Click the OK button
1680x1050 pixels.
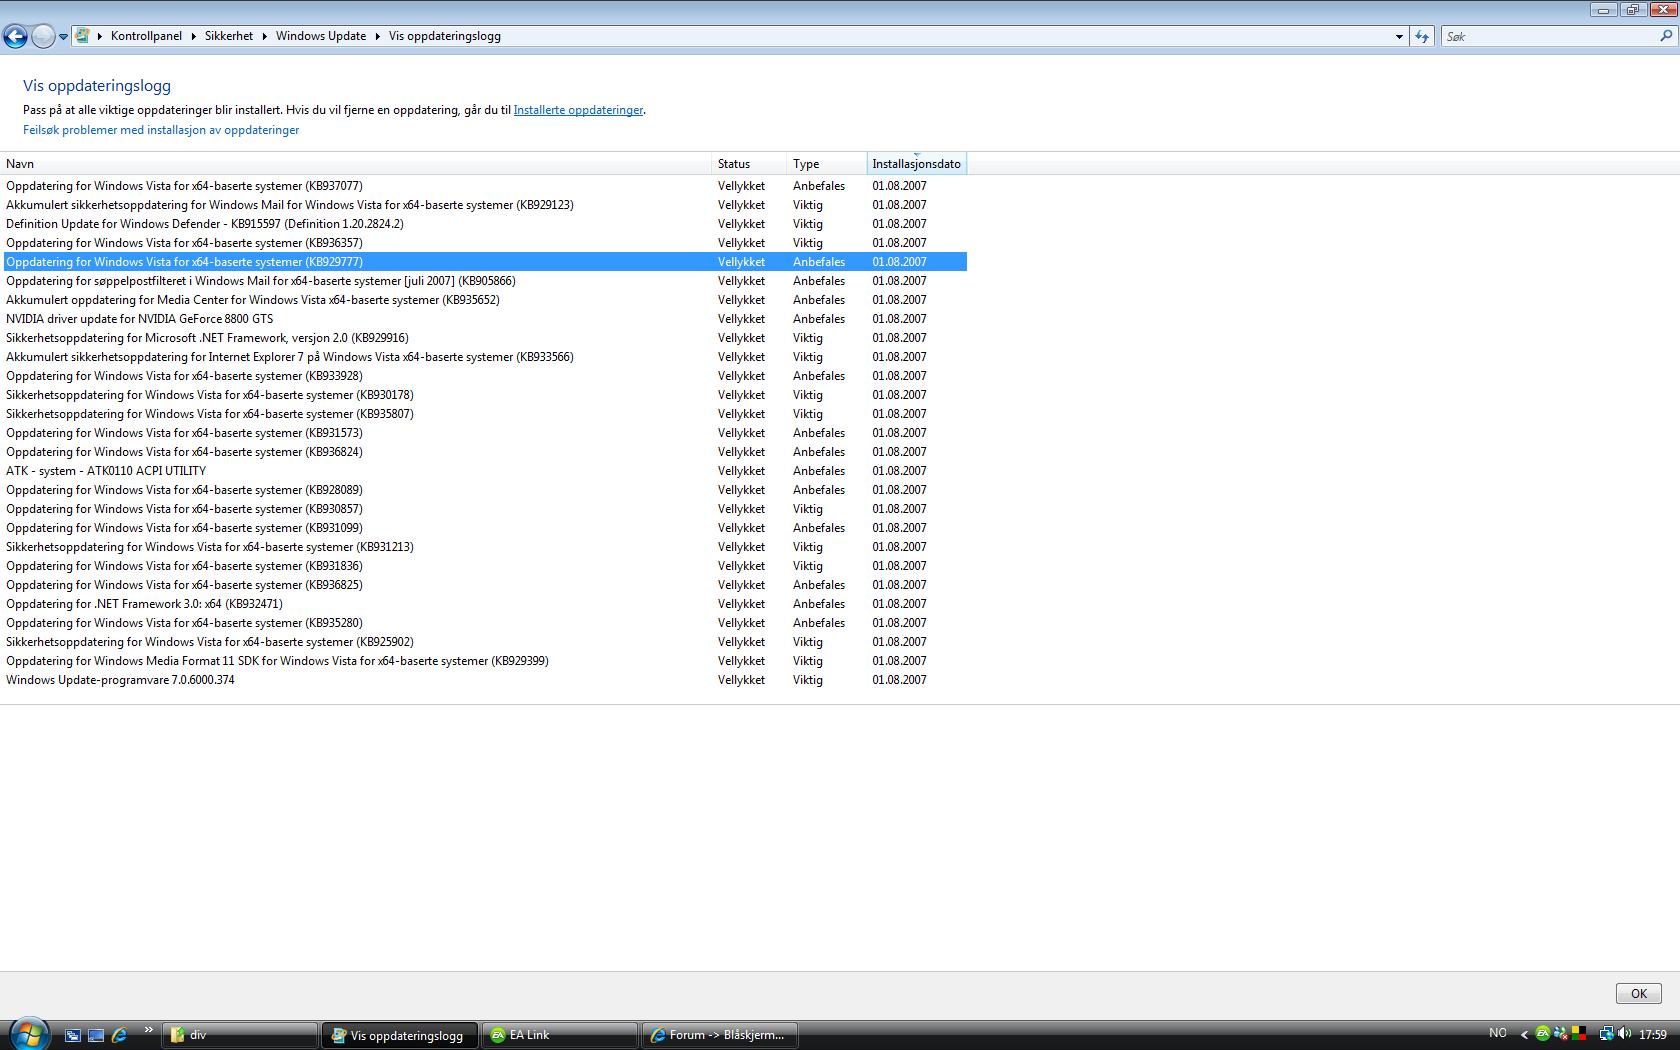coord(1638,993)
